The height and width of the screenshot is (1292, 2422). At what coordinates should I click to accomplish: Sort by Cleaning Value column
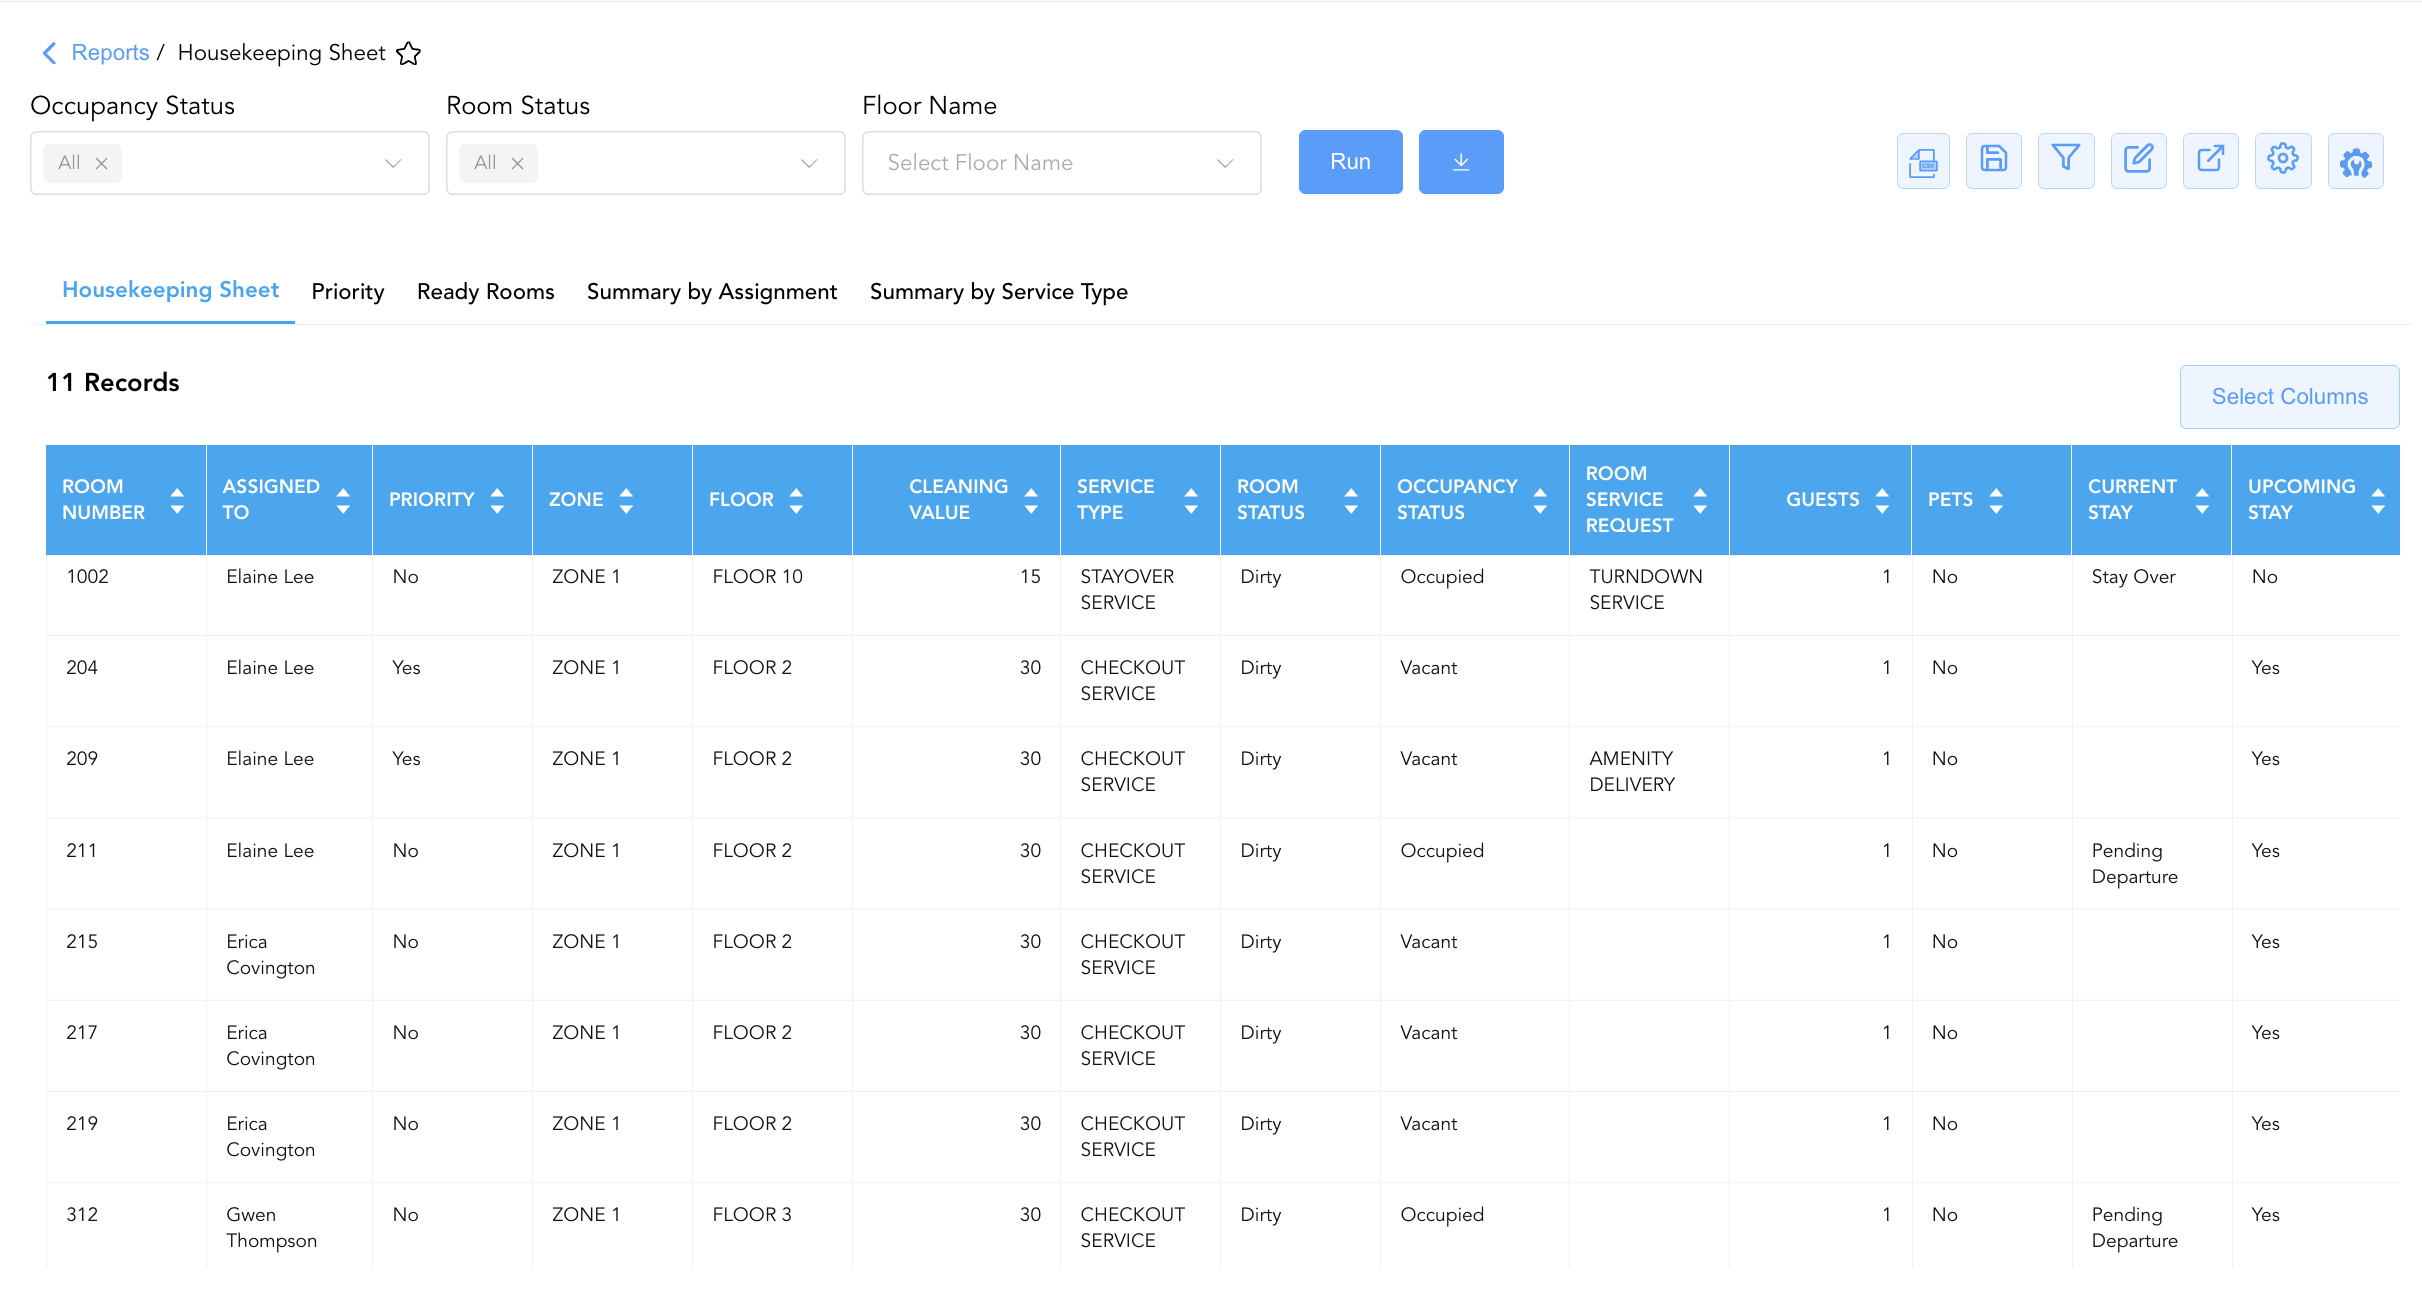pyautogui.click(x=1031, y=500)
